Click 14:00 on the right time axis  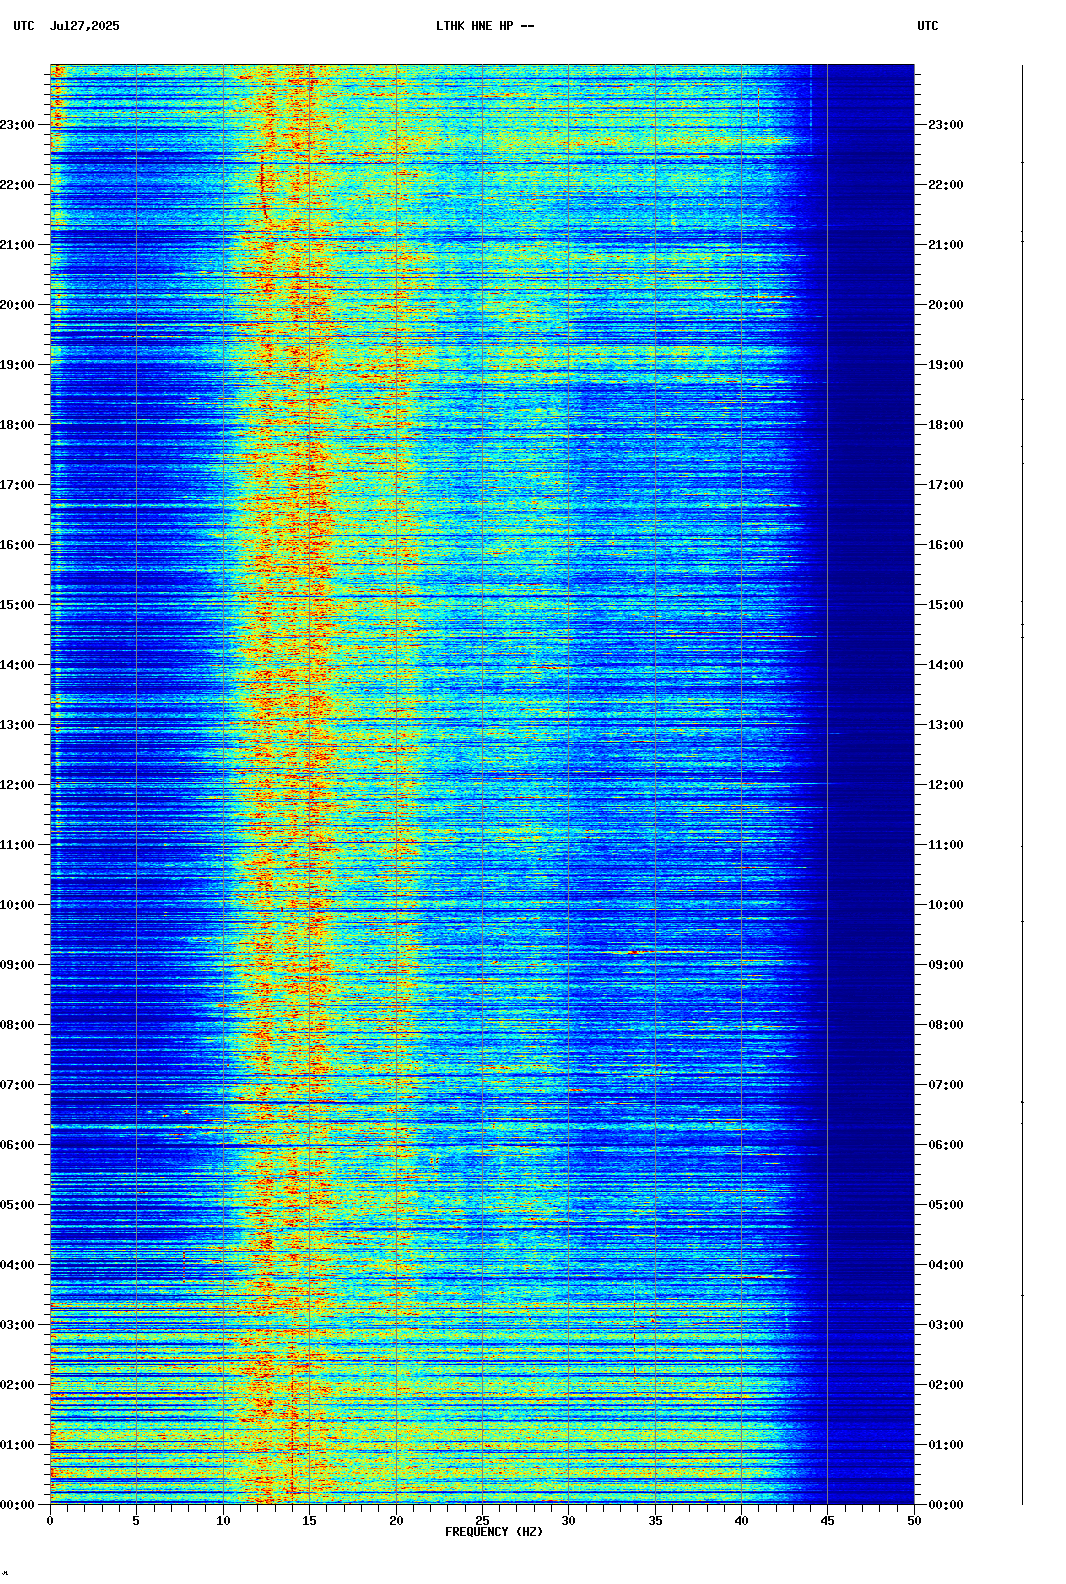pos(946,665)
